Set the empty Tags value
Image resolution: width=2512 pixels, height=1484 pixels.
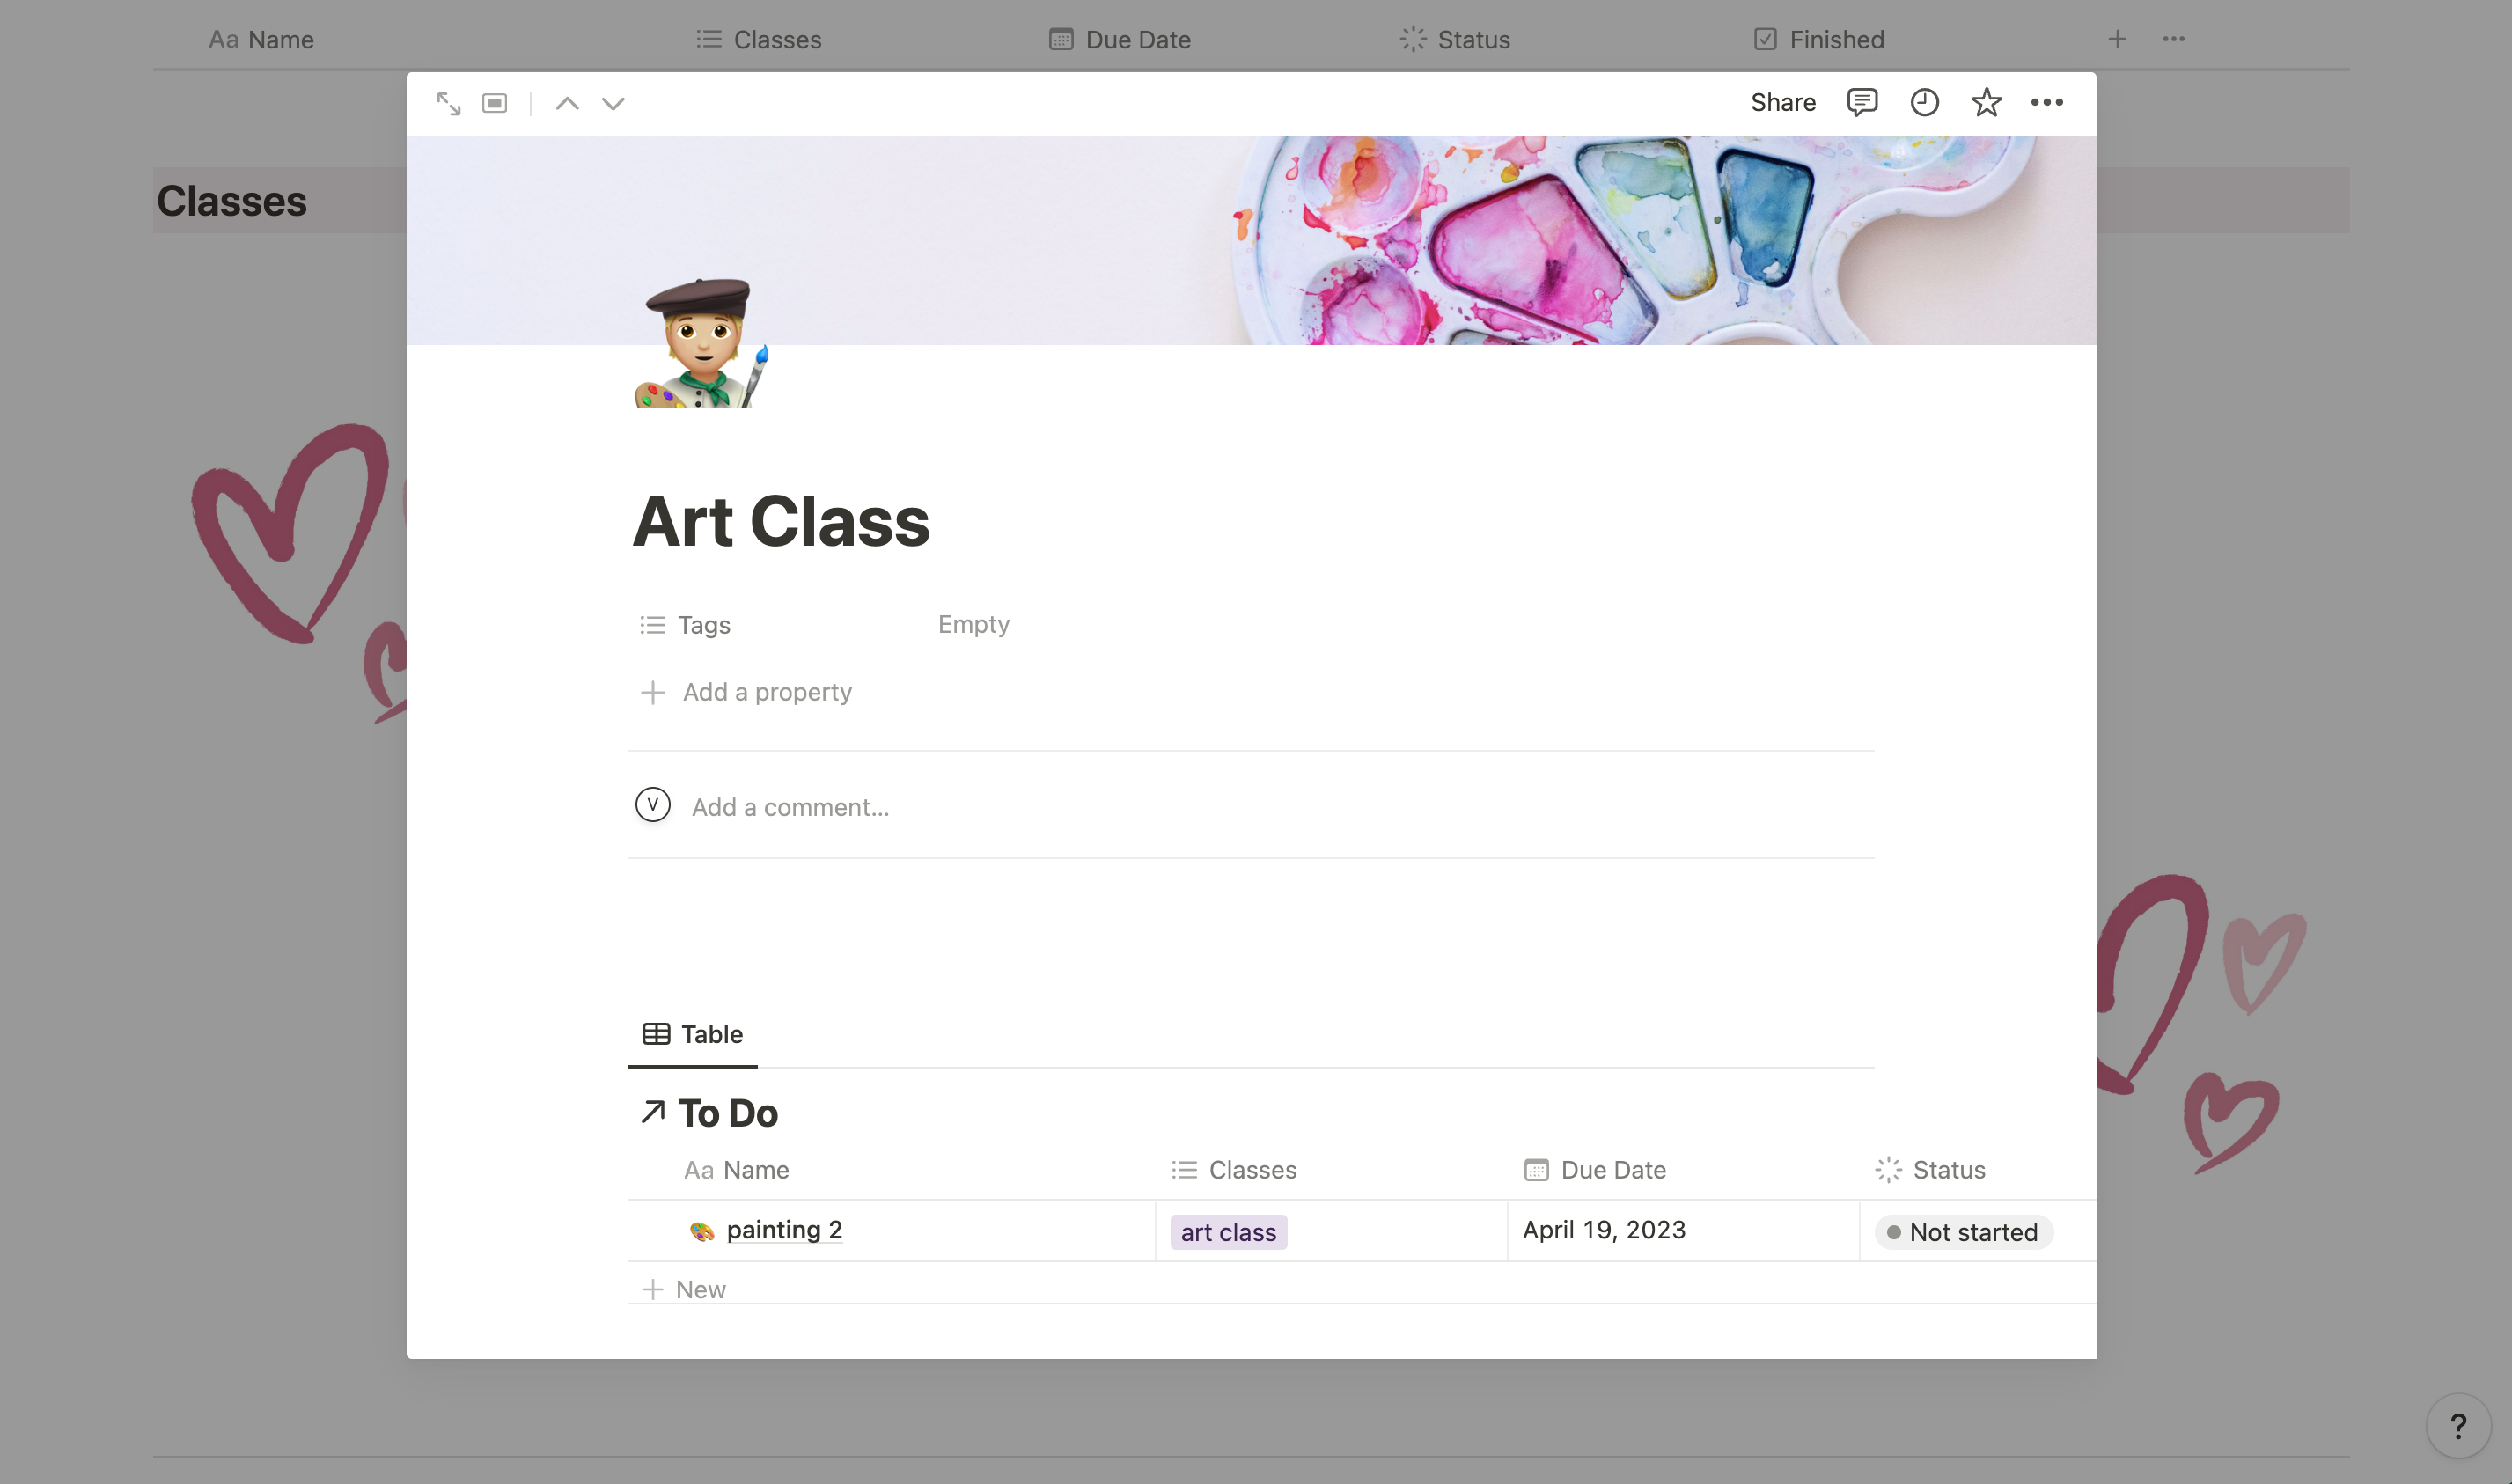coord(973,624)
